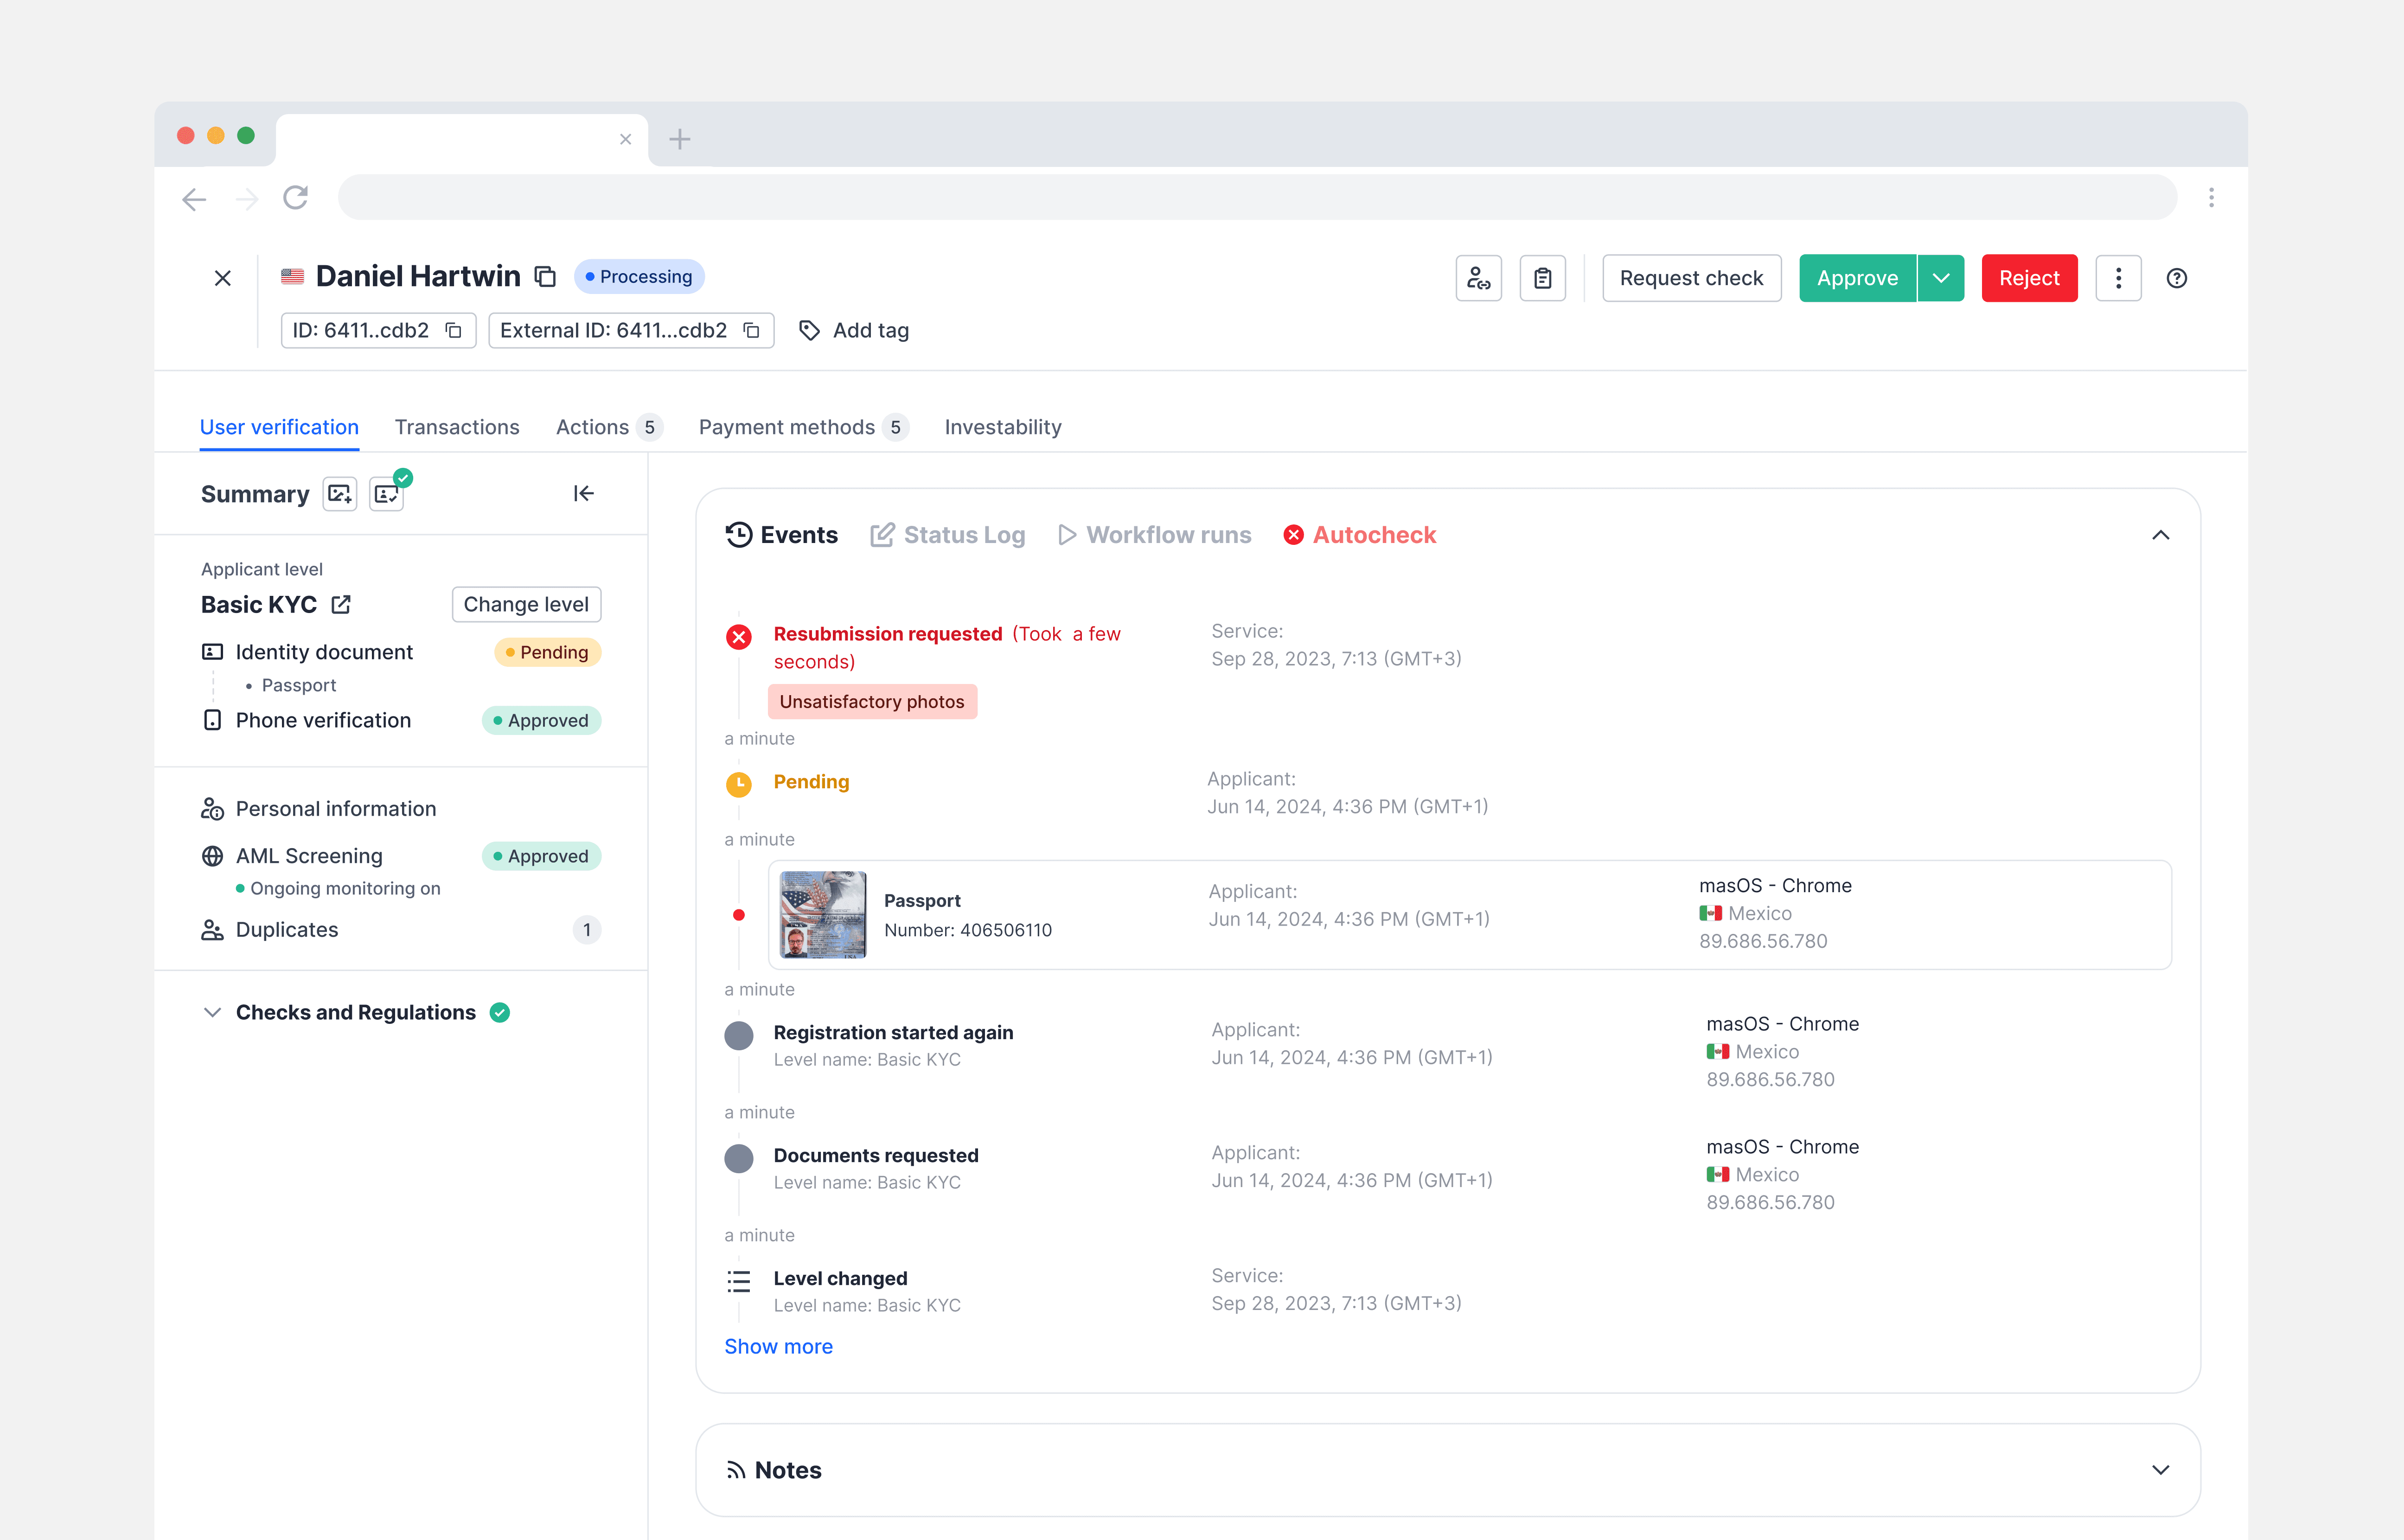Select the Autocheck tab
Screen dimensions: 2404x1540
[x=1360, y=535]
